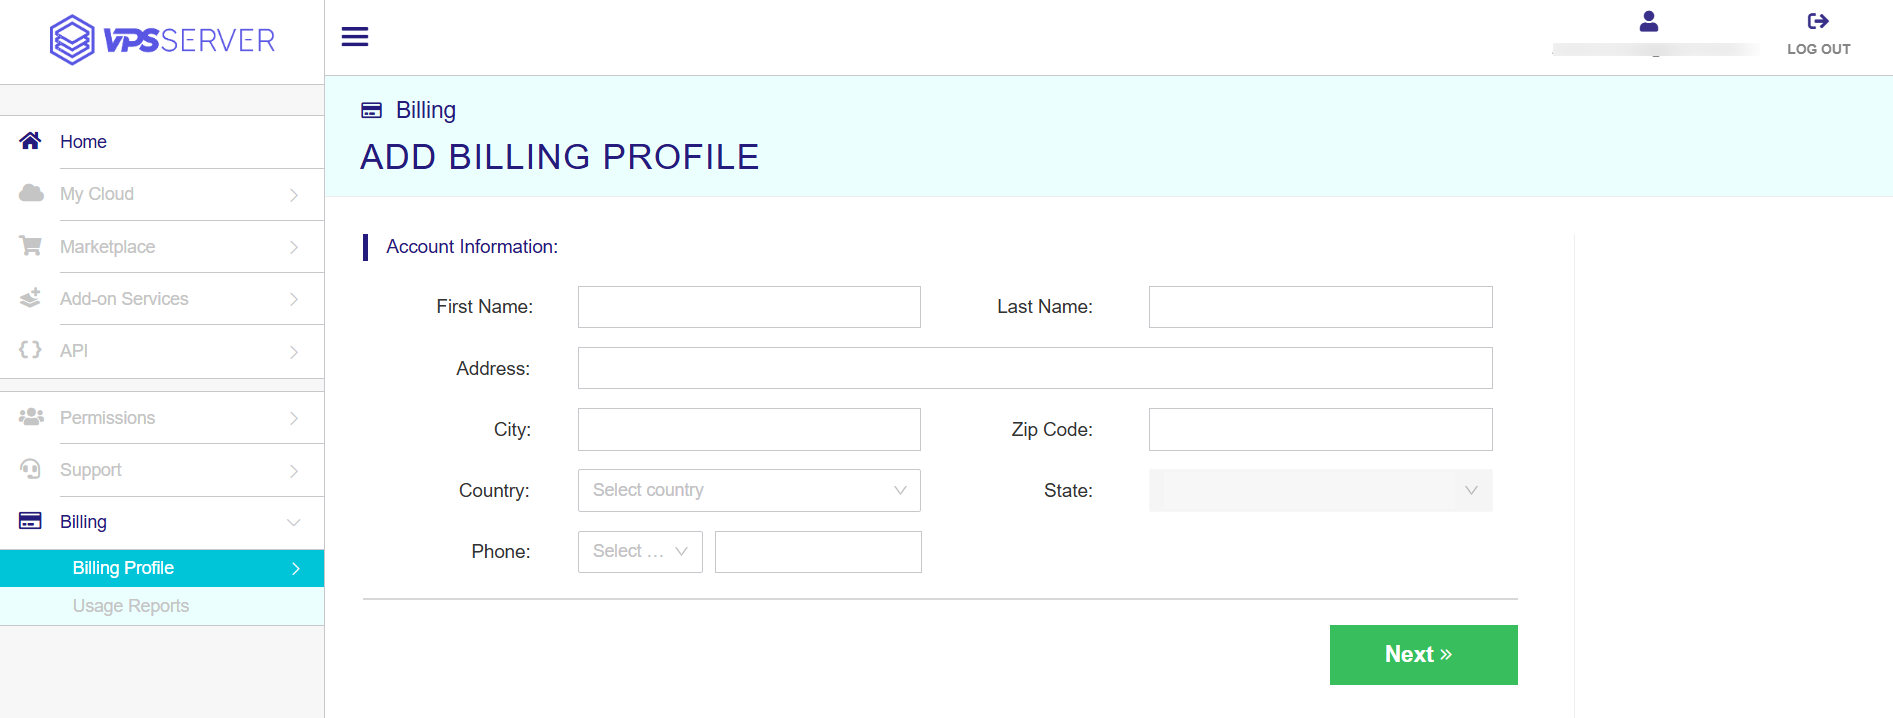Image resolution: width=1893 pixels, height=718 pixels.
Task: Click the VPSServer logo
Action: point(162,40)
